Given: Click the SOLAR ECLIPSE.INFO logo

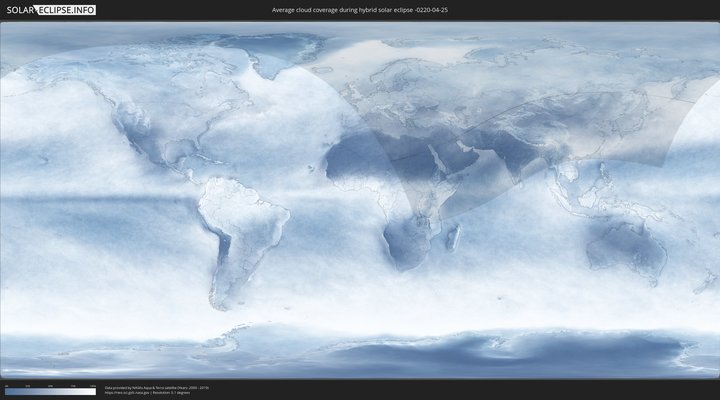Looking at the screenshot, I should coord(50,10).
